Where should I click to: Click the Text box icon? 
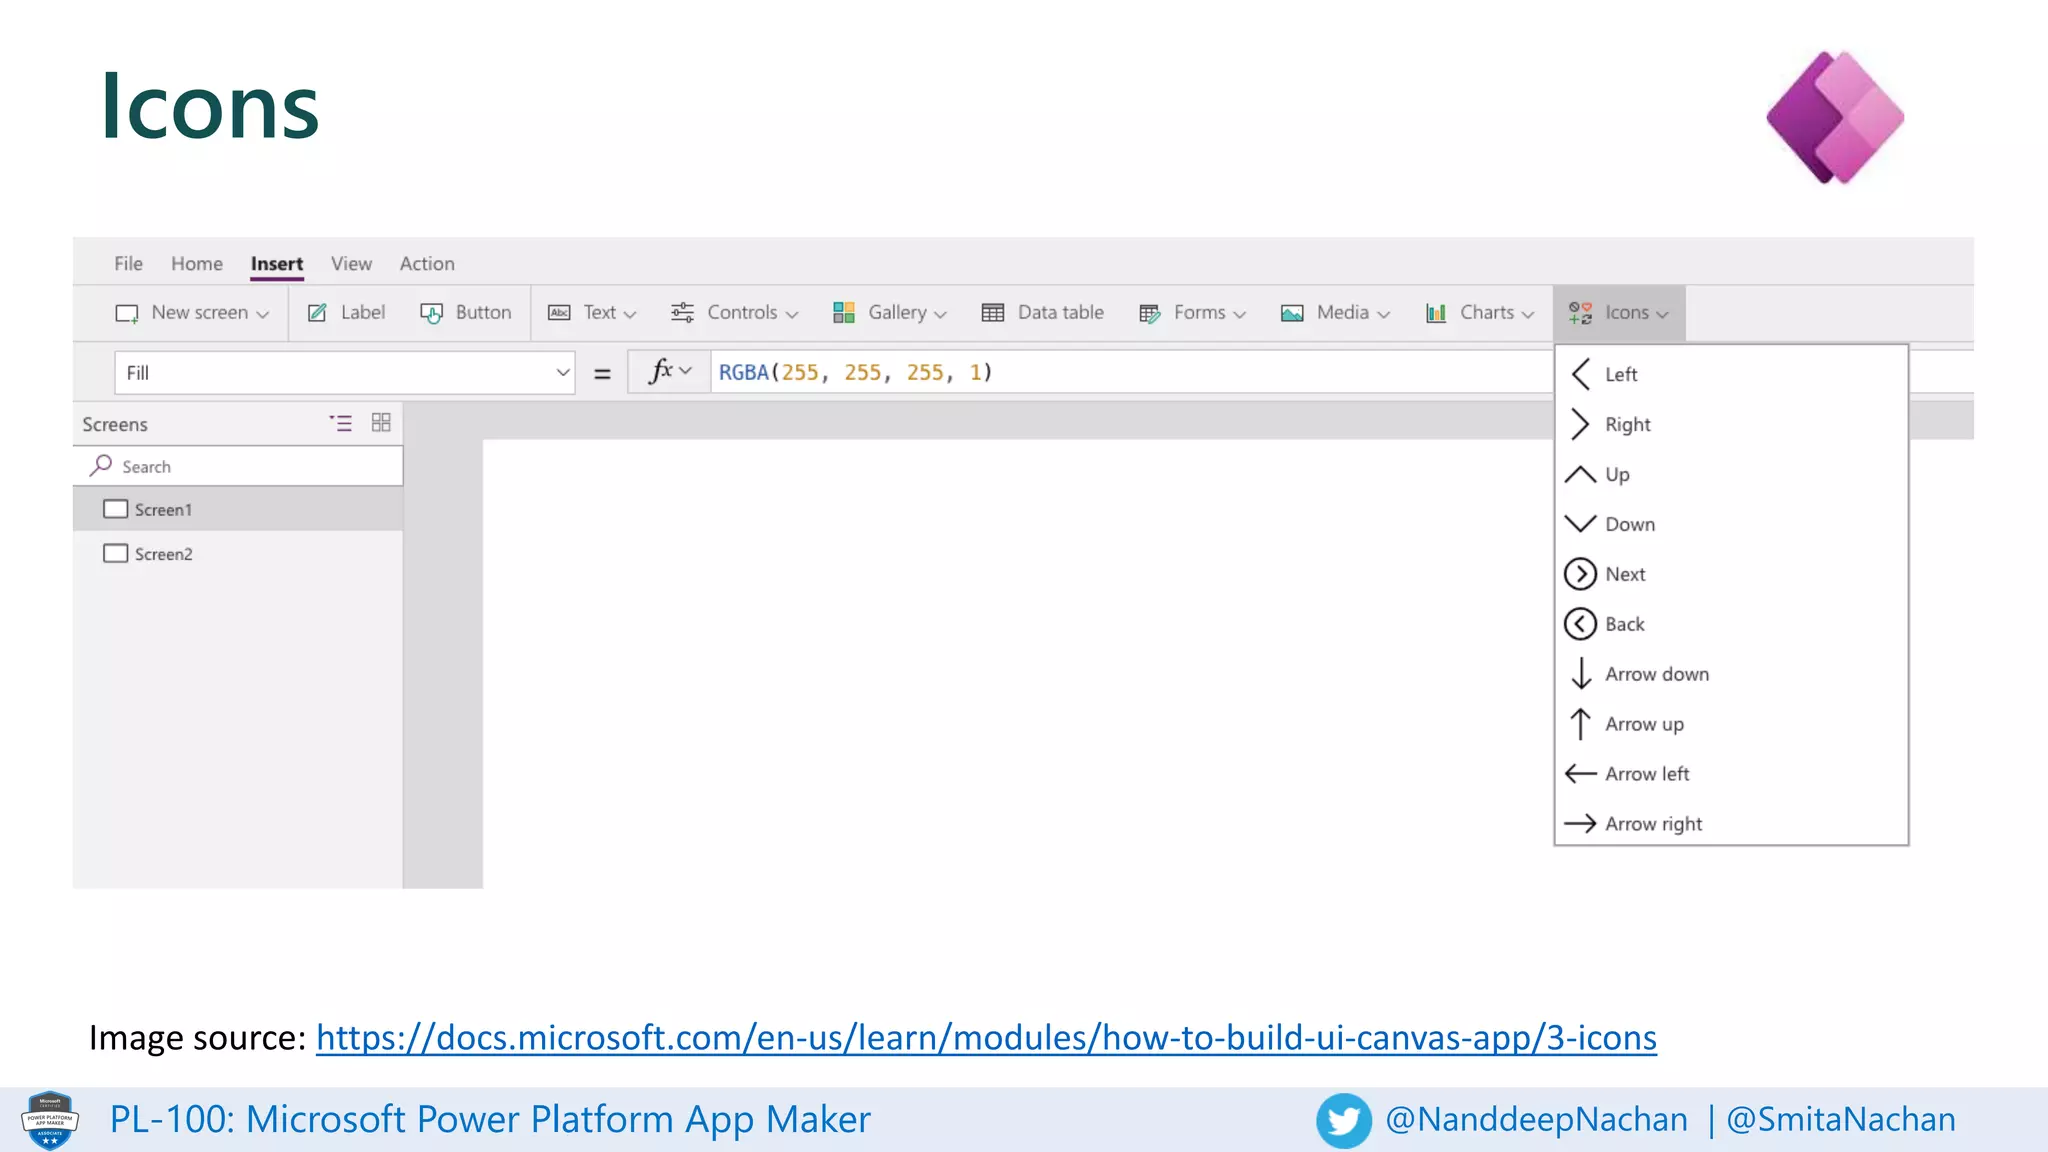(559, 313)
